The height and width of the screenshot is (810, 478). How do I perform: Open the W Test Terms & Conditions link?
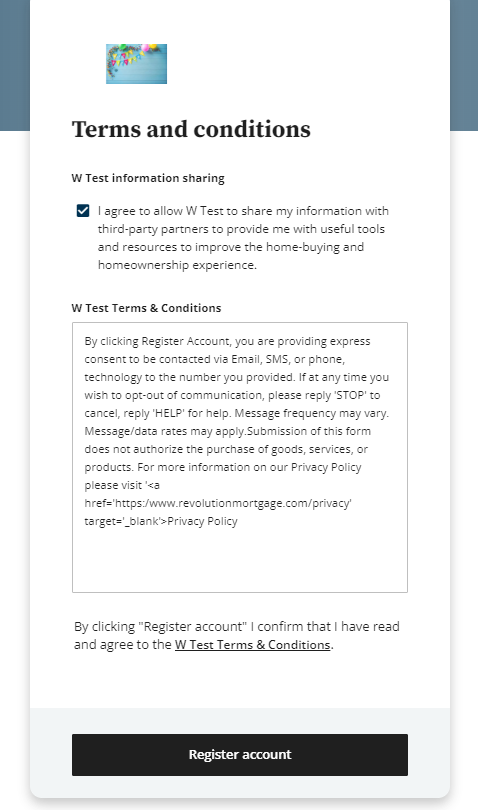tap(252, 645)
